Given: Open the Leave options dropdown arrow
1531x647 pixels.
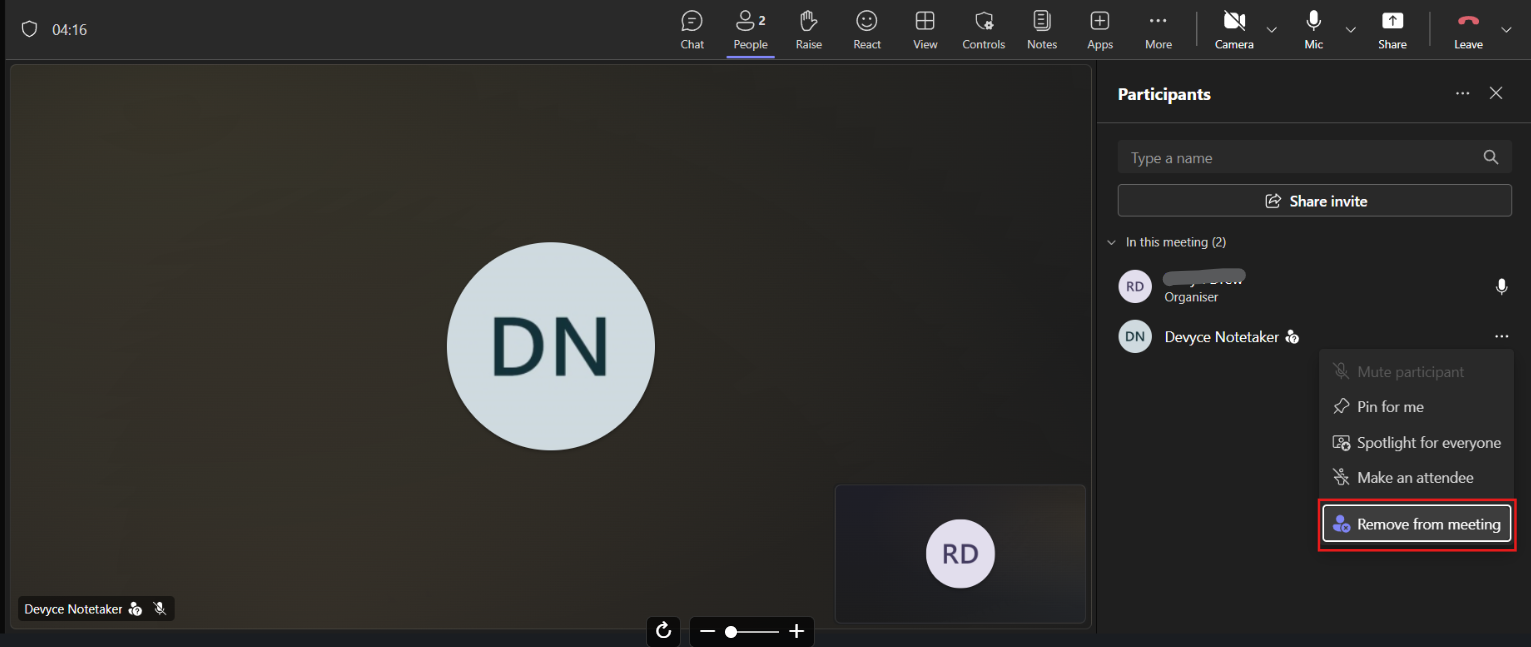Looking at the screenshot, I should tap(1506, 30).
